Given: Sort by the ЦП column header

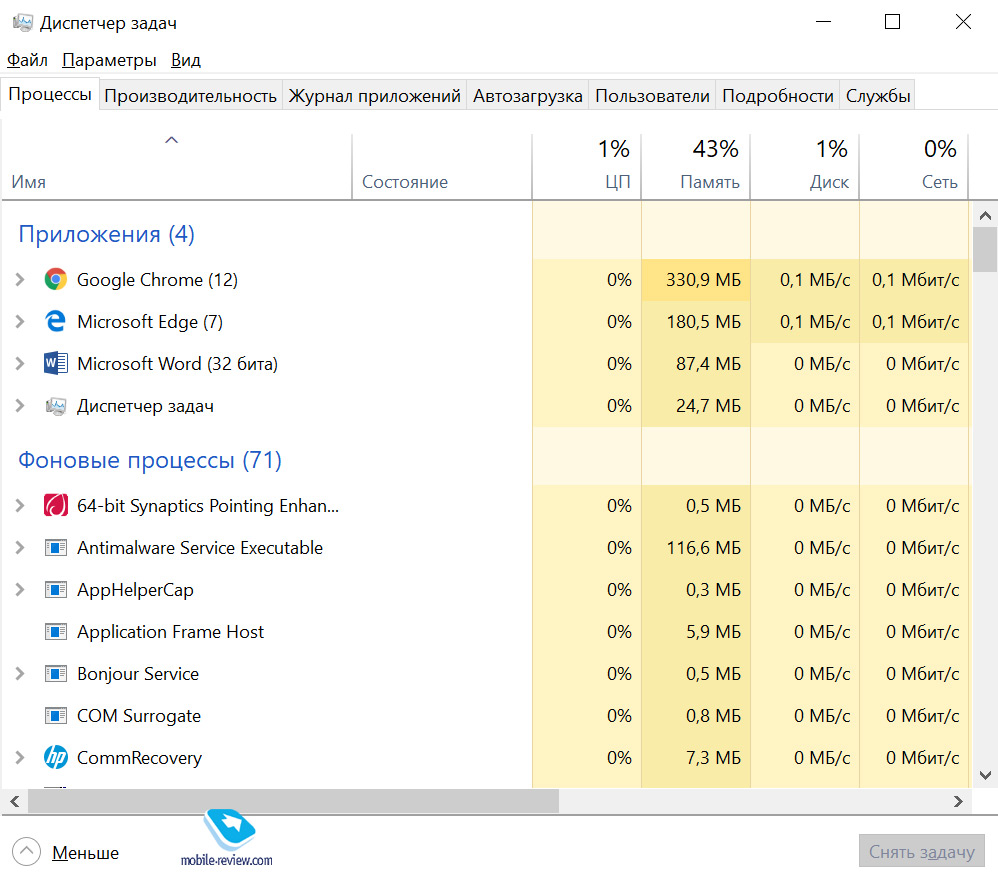Looking at the screenshot, I should click(x=586, y=167).
